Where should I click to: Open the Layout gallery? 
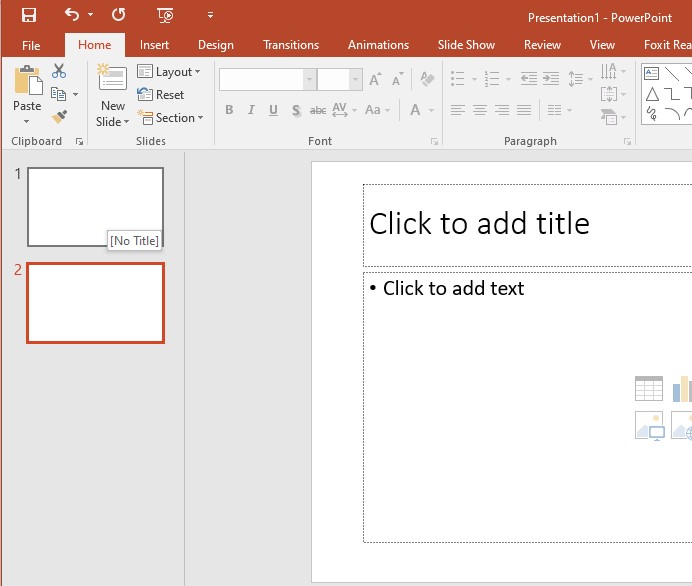pyautogui.click(x=169, y=71)
